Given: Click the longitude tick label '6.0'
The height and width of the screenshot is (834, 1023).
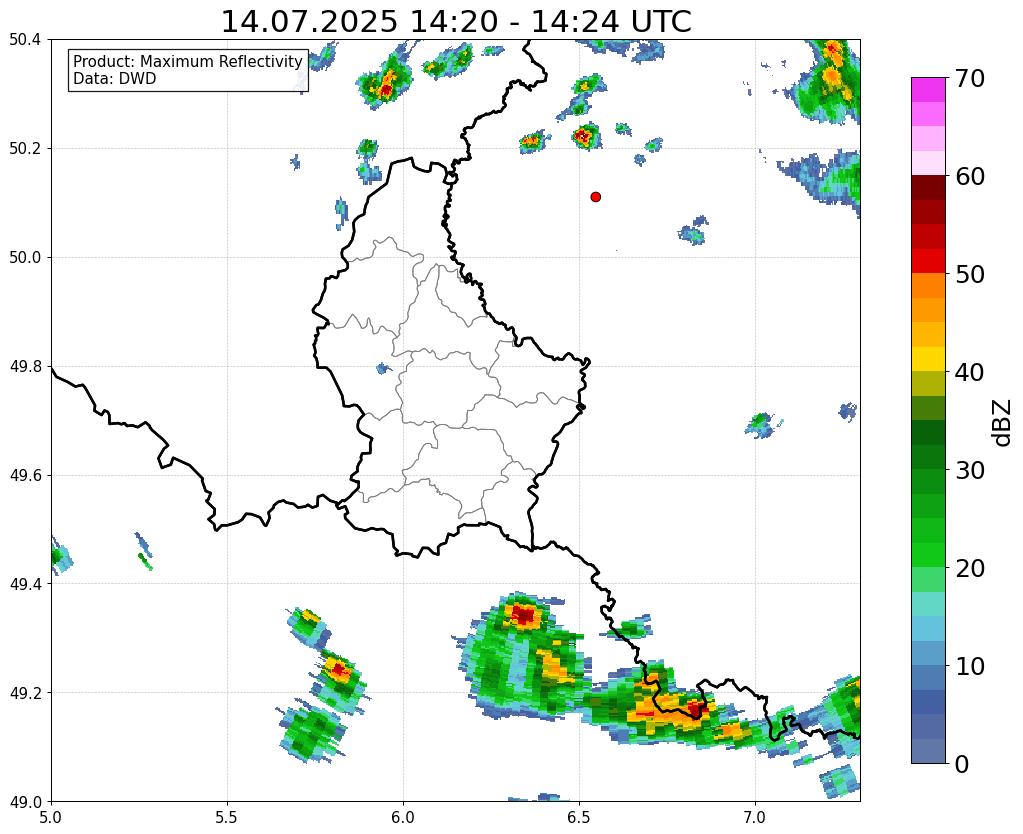Looking at the screenshot, I should tap(403, 817).
